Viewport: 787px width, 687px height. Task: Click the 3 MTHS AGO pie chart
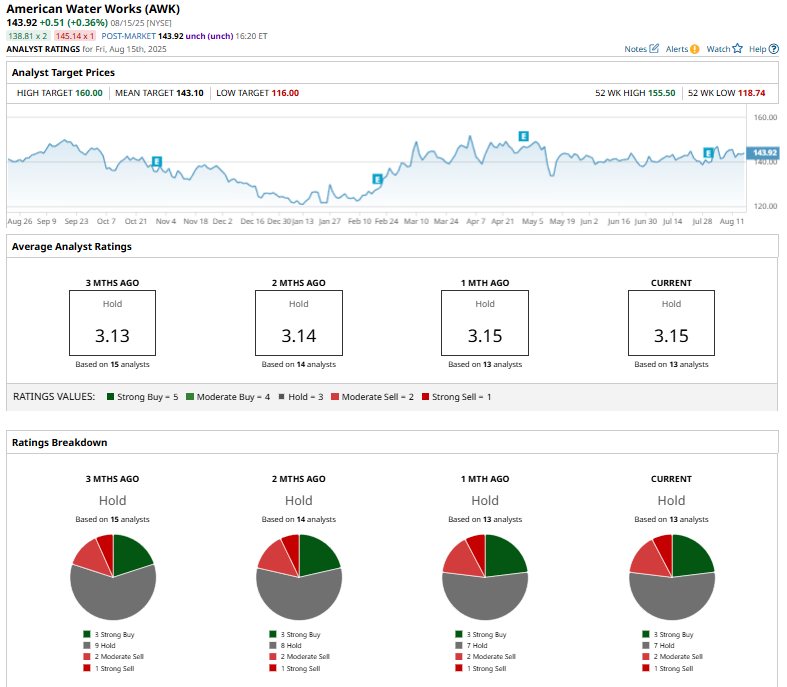113,577
